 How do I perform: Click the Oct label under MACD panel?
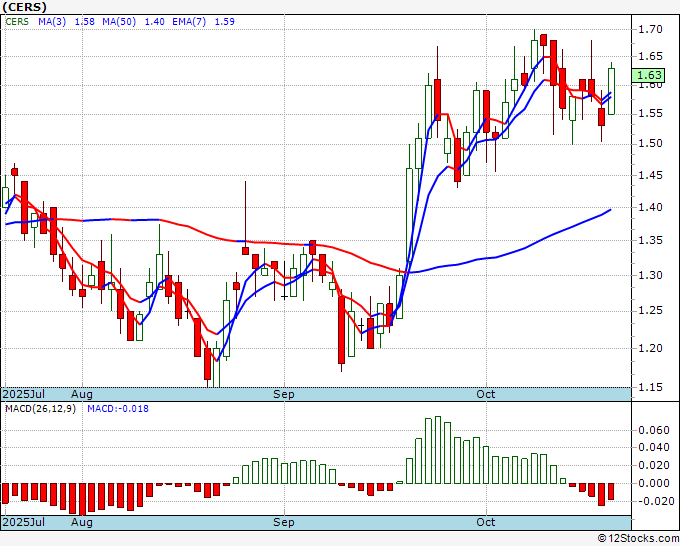click(486, 522)
